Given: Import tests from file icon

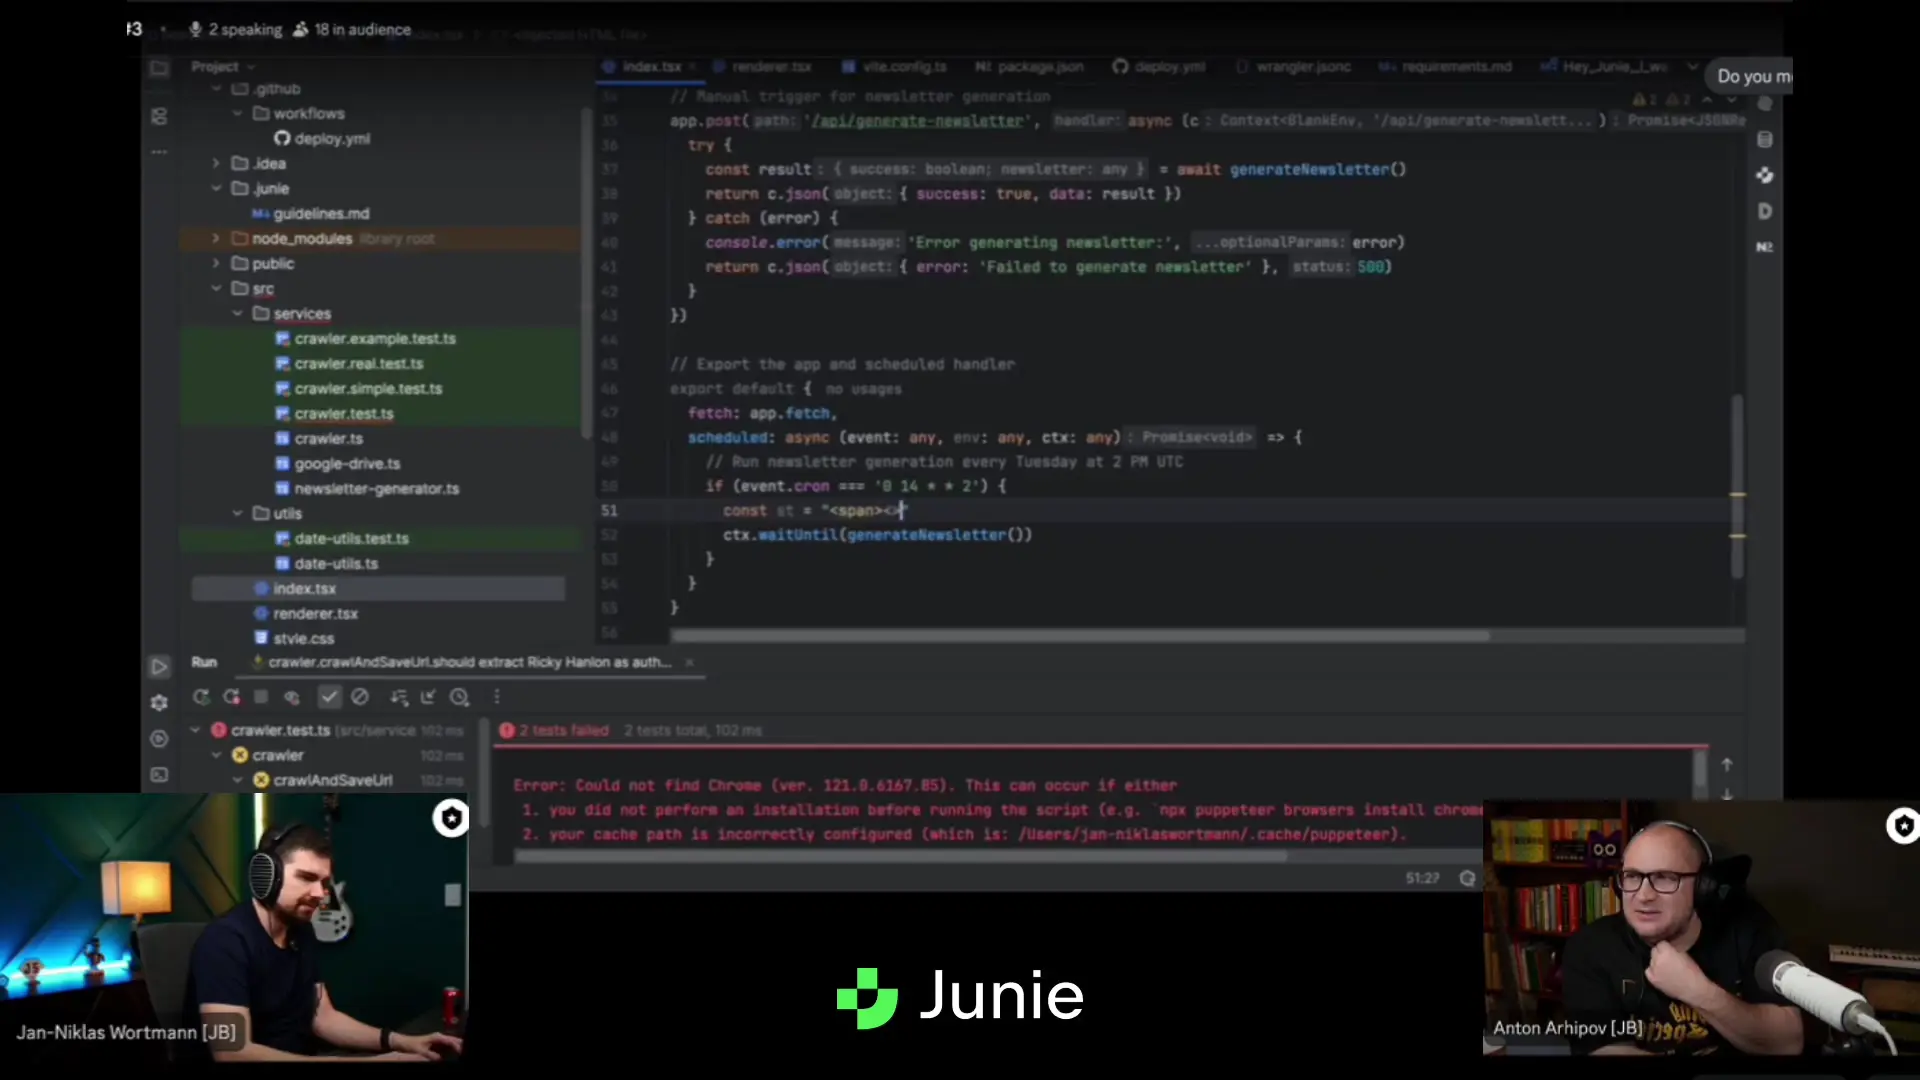Looking at the screenshot, I should click(428, 697).
